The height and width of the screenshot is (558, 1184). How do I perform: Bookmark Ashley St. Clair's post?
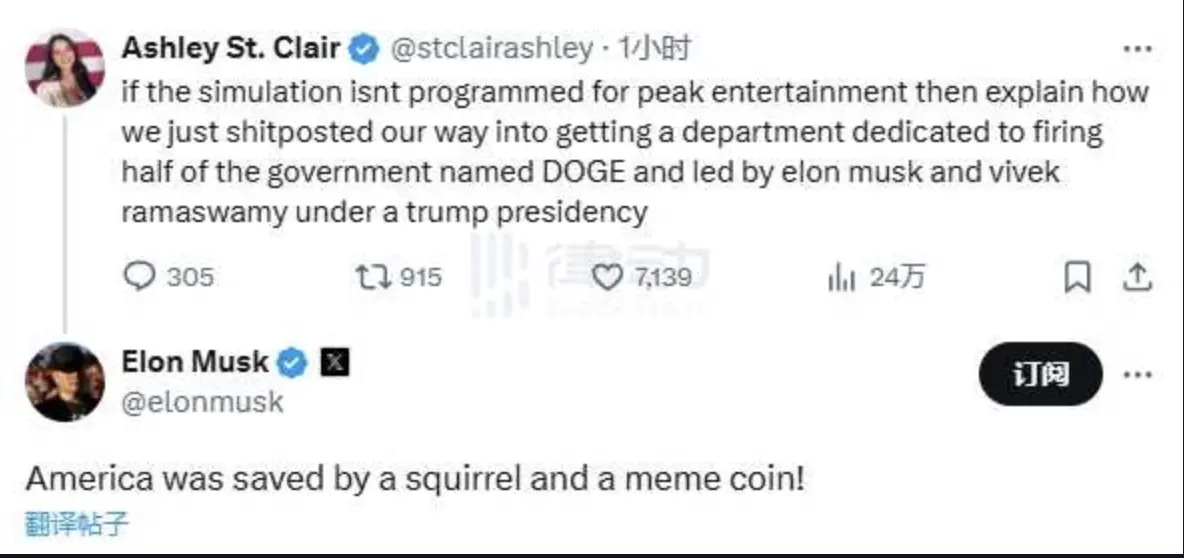pyautogui.click(x=1077, y=277)
